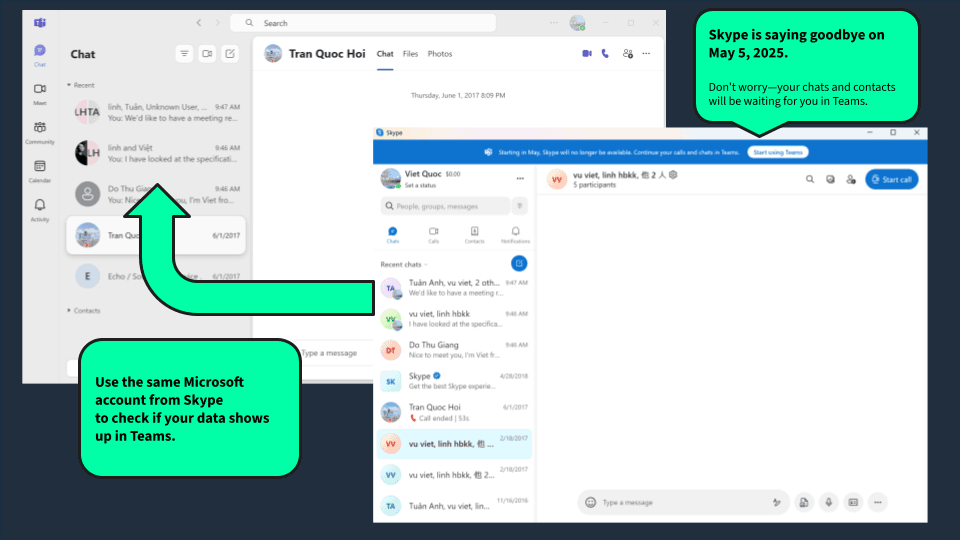The height and width of the screenshot is (540, 960).
Task: Expand the Contacts section in Teams
Action: click(84, 310)
